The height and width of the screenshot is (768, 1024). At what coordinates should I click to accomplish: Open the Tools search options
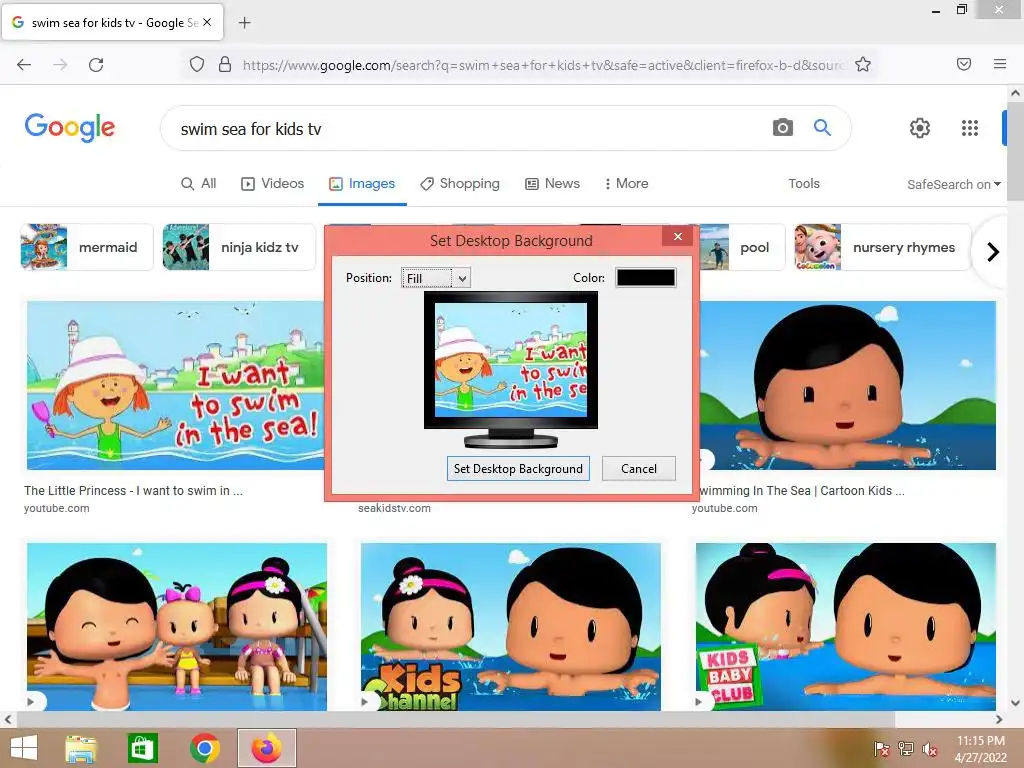point(804,184)
